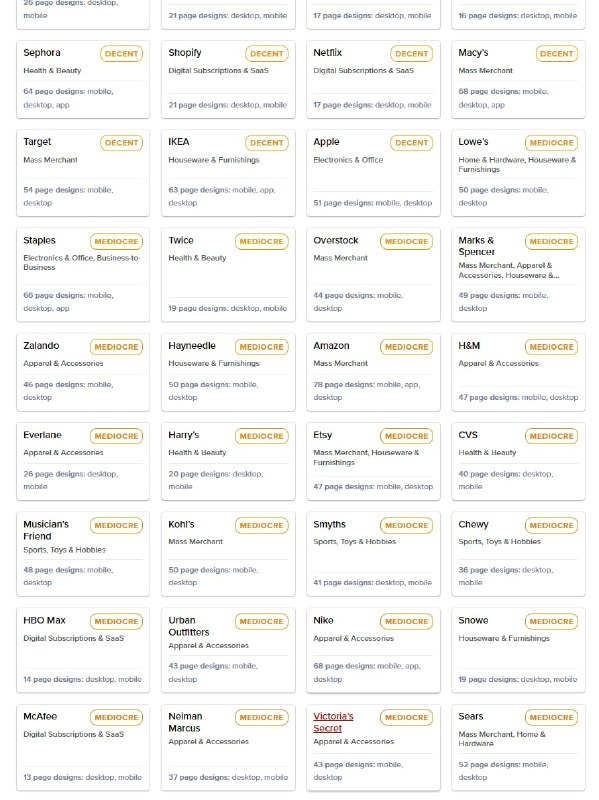
Task: Open the Zalando card
Action: pyautogui.click(x=83, y=372)
